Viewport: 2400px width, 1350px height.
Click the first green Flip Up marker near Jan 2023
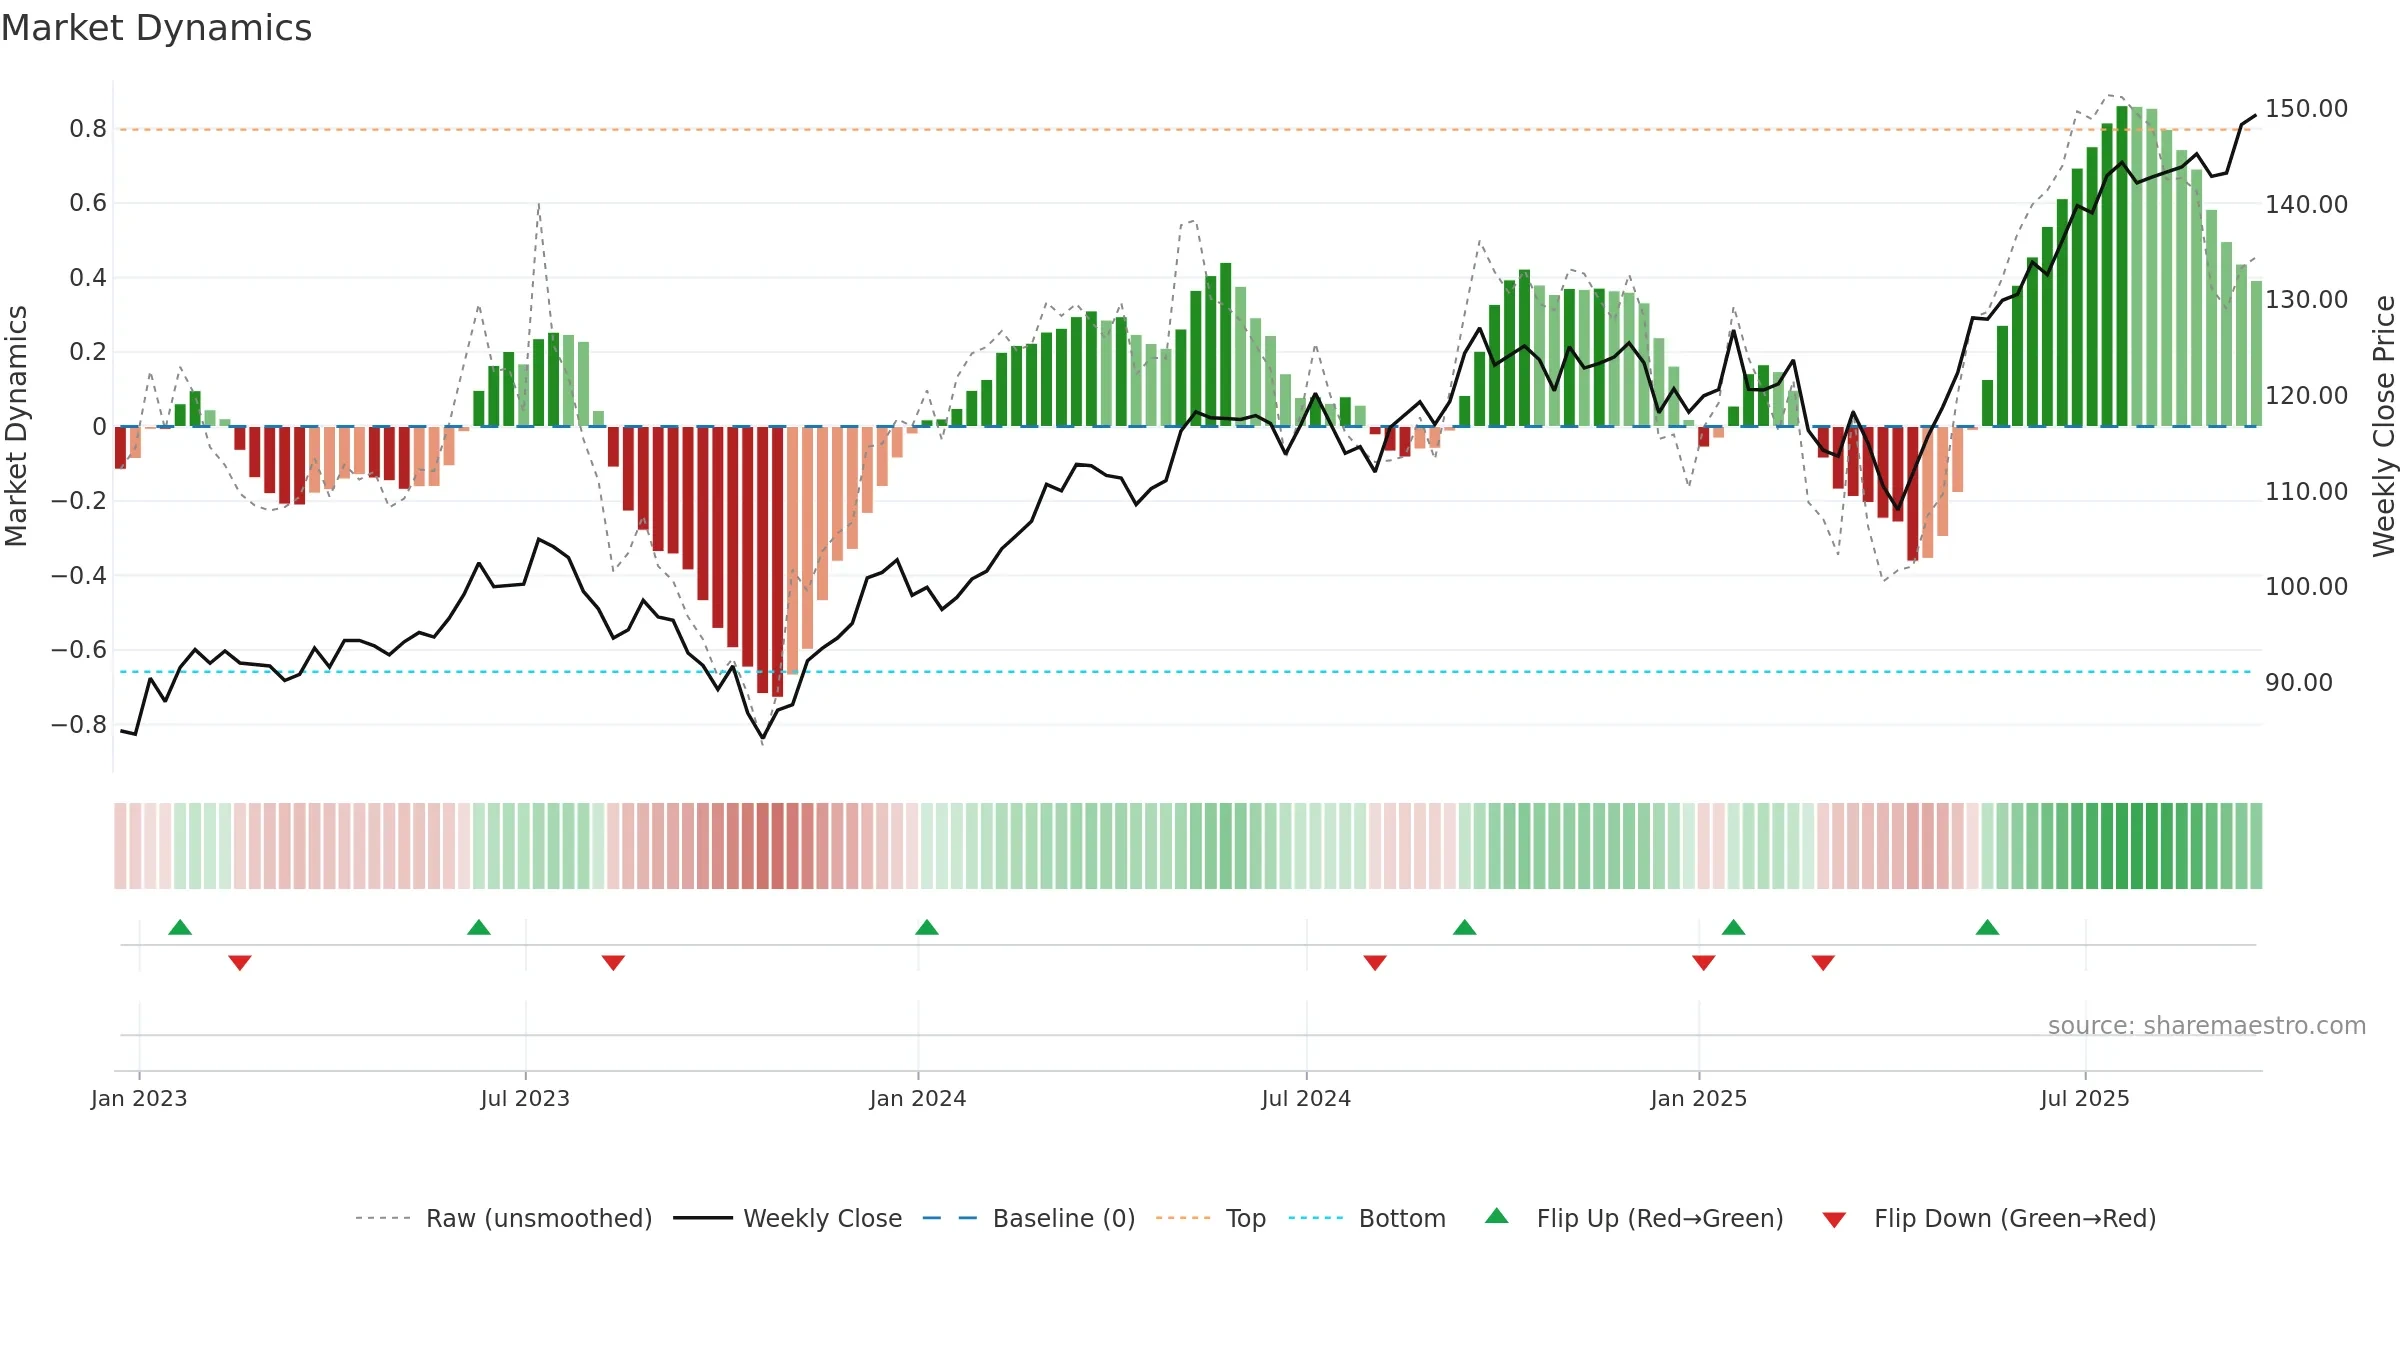coord(180,927)
